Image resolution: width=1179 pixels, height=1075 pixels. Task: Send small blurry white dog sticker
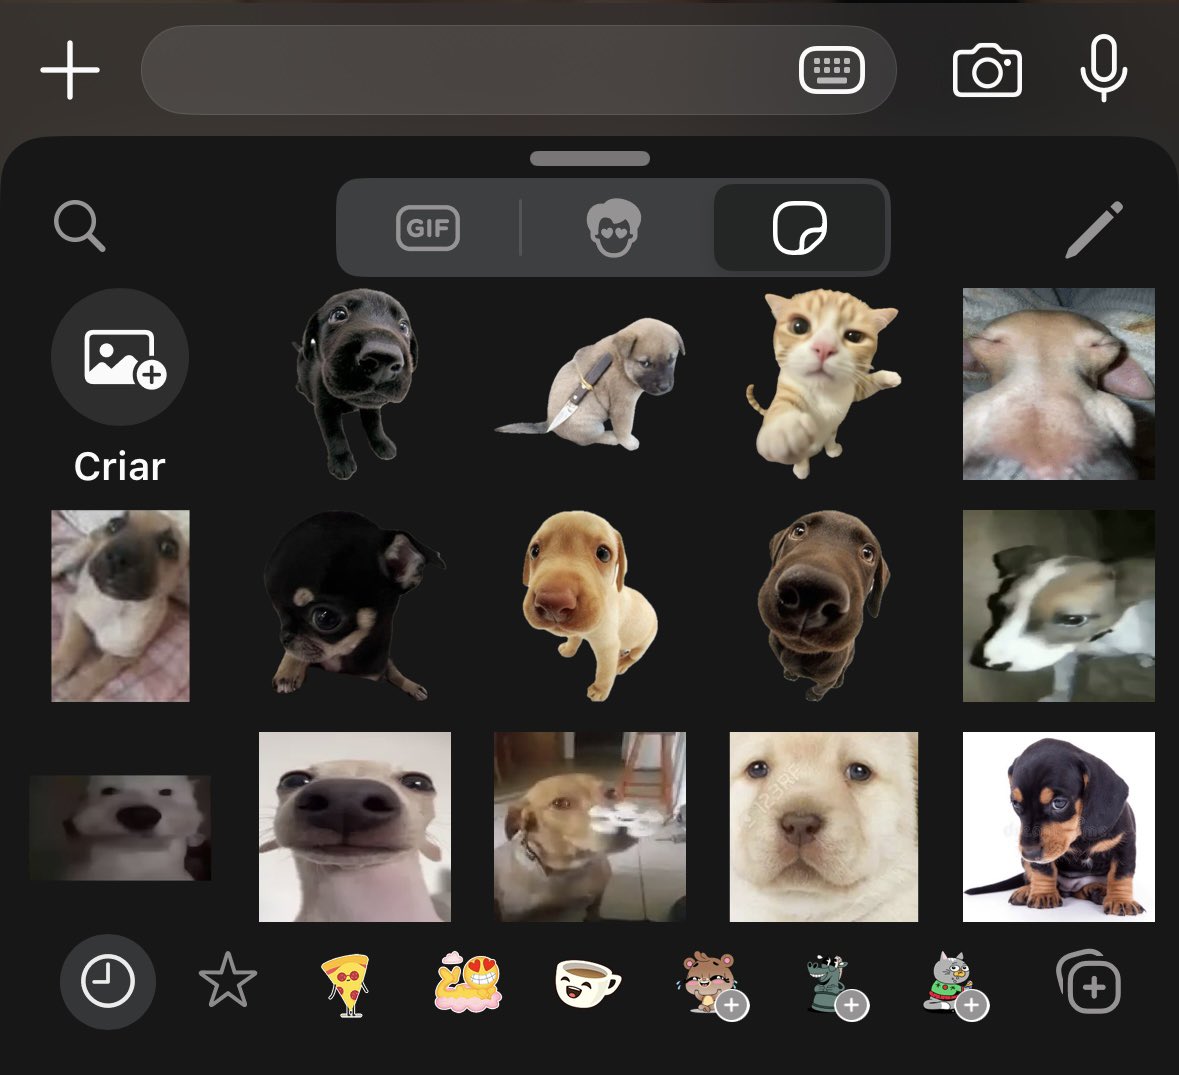120,828
